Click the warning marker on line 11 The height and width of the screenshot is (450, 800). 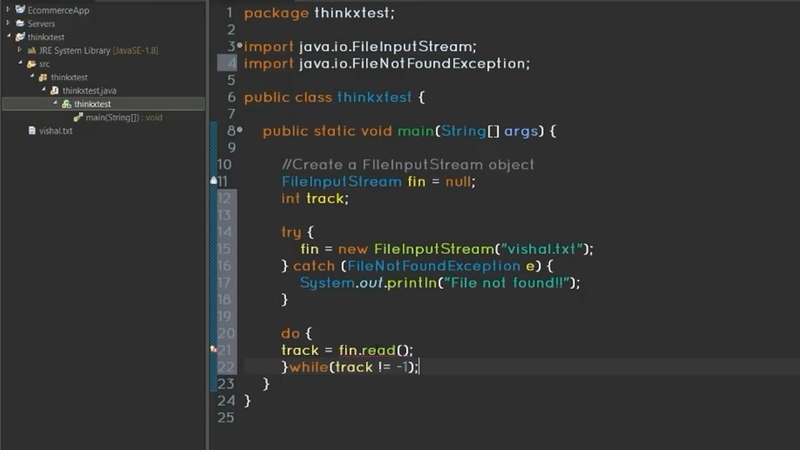coord(214,180)
